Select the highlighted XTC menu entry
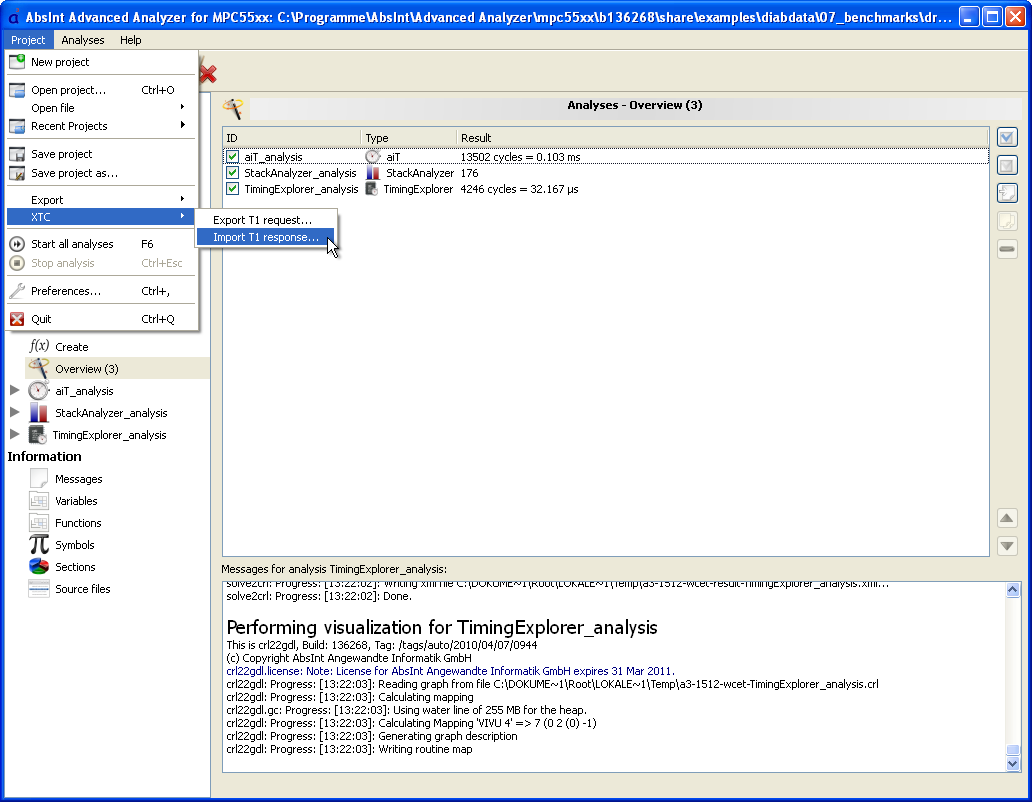The width and height of the screenshot is (1032, 802). point(101,217)
